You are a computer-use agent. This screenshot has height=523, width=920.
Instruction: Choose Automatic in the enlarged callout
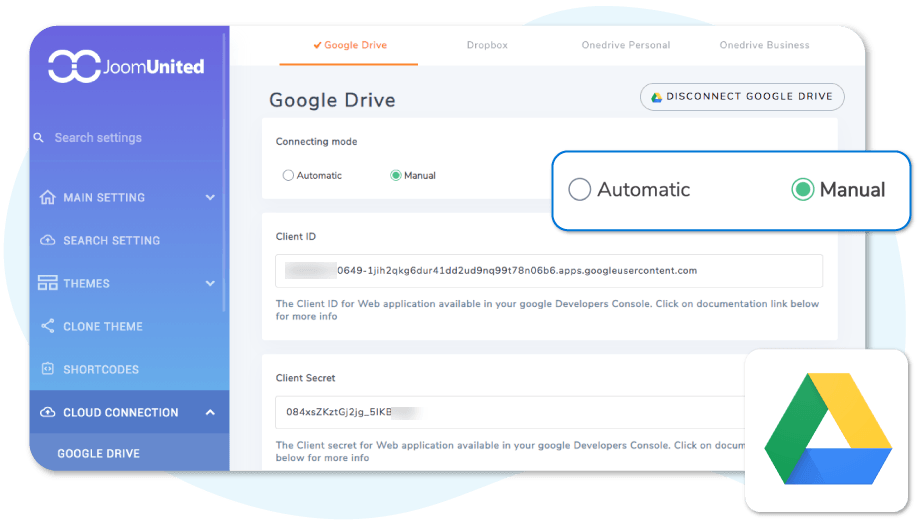(580, 190)
